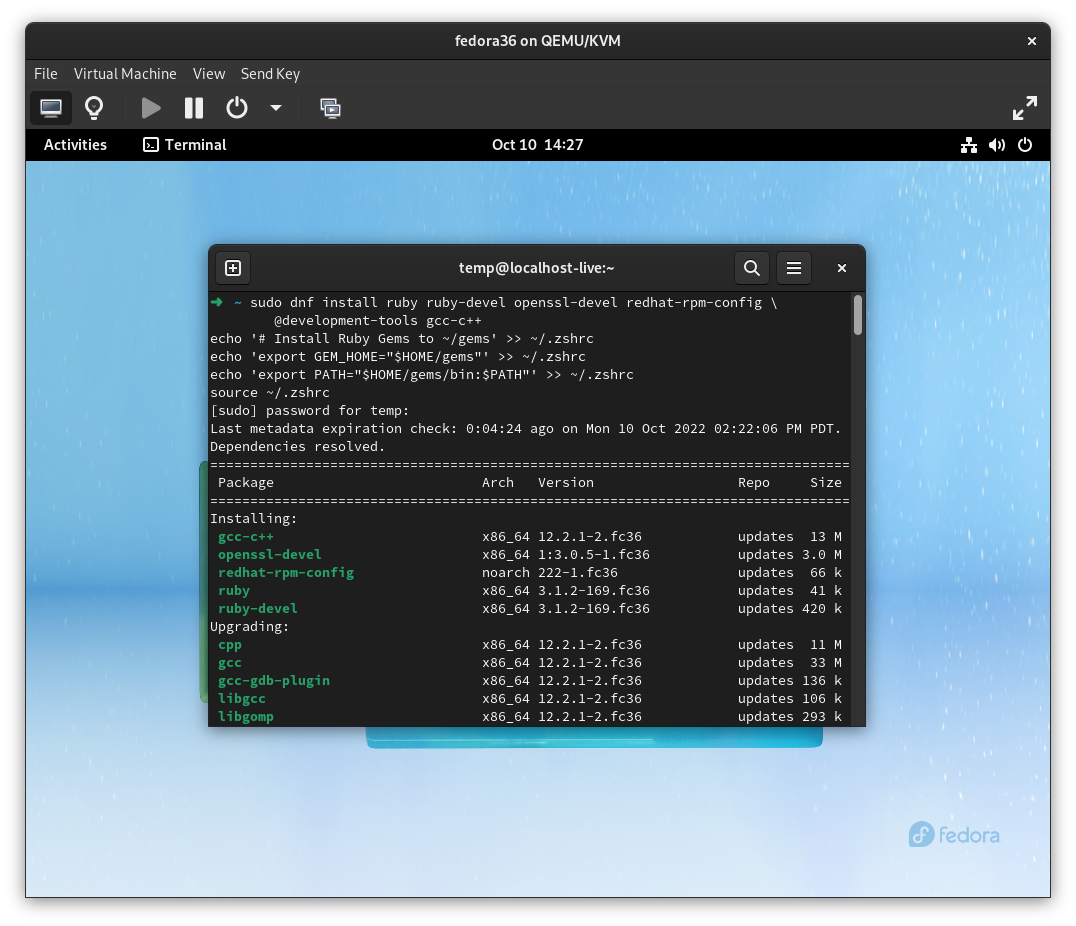Click ruby-devel package name
The width and height of the screenshot is (1076, 926).
pyautogui.click(x=257, y=608)
